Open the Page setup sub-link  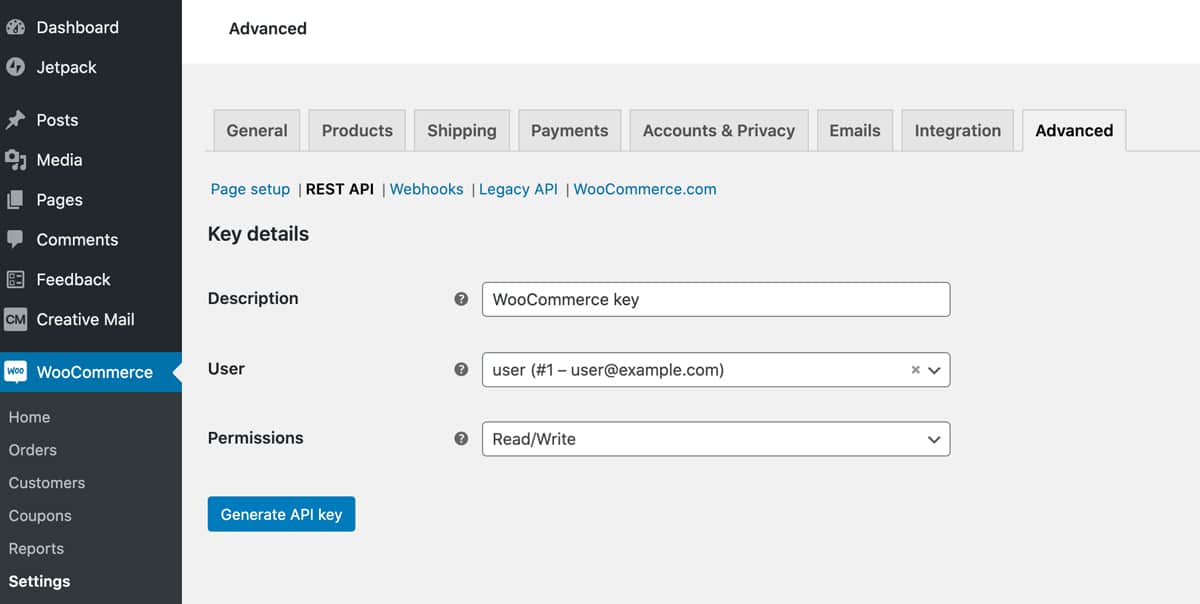250,189
